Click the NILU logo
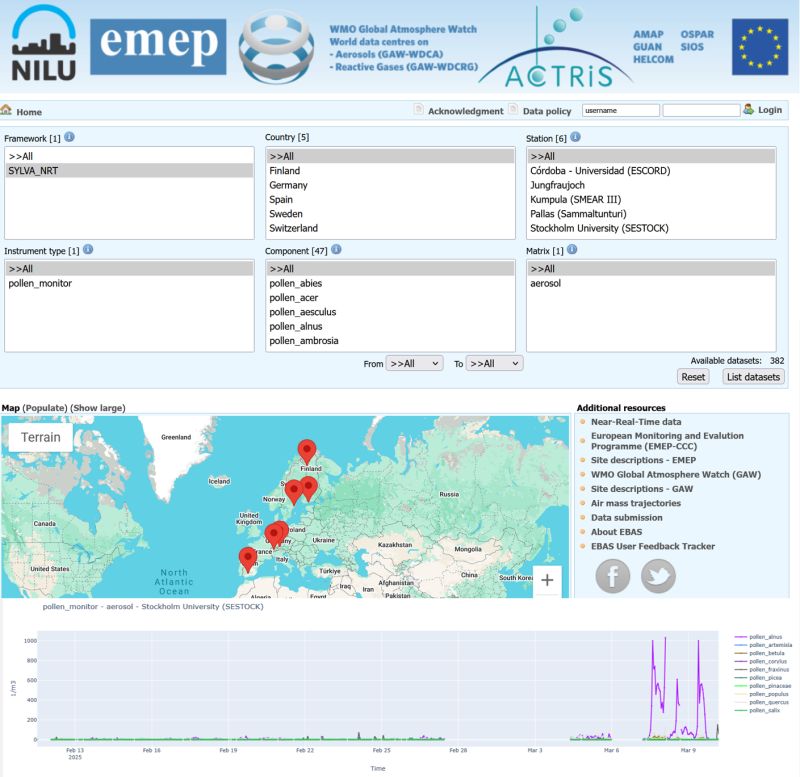Viewport: 800px width, 777px height. [44, 43]
